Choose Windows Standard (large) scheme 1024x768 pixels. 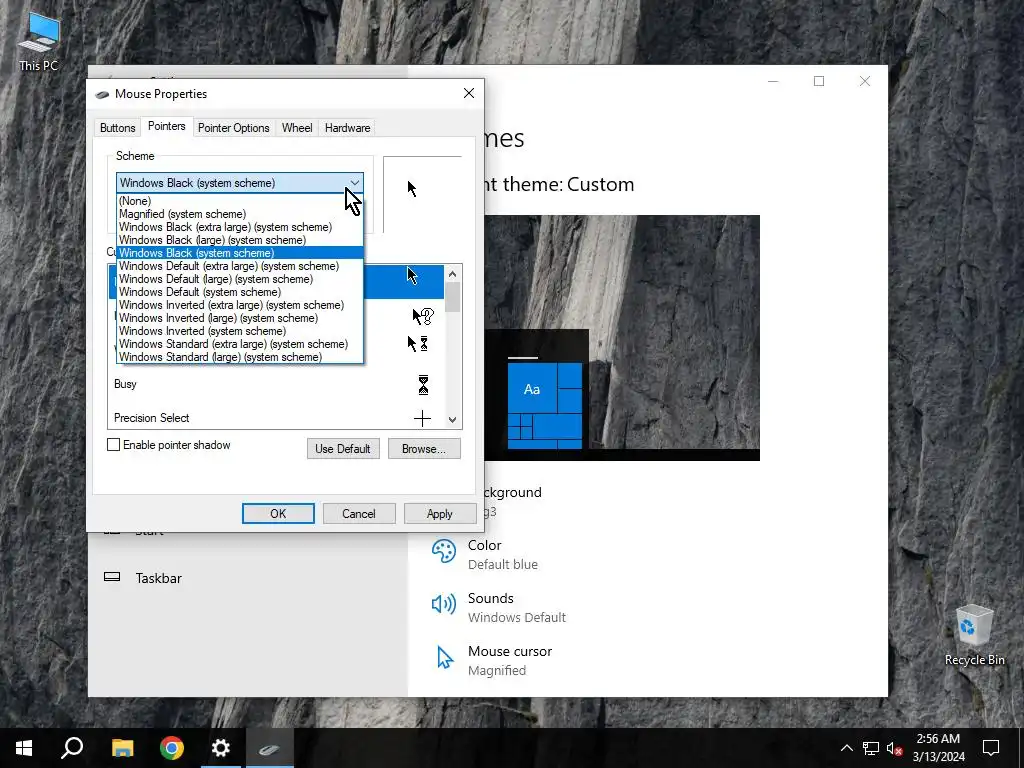[240, 357]
